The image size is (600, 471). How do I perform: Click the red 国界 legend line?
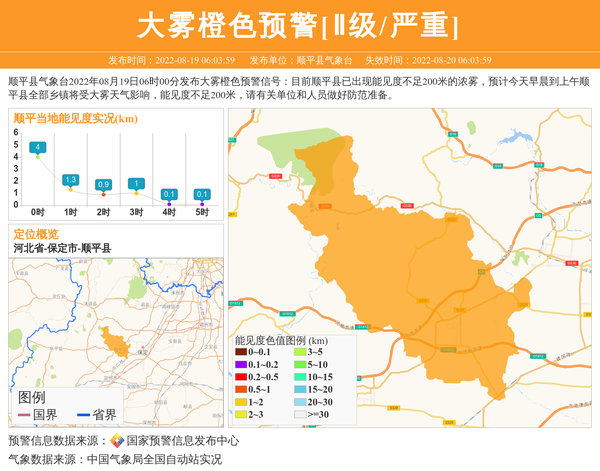click(x=24, y=415)
